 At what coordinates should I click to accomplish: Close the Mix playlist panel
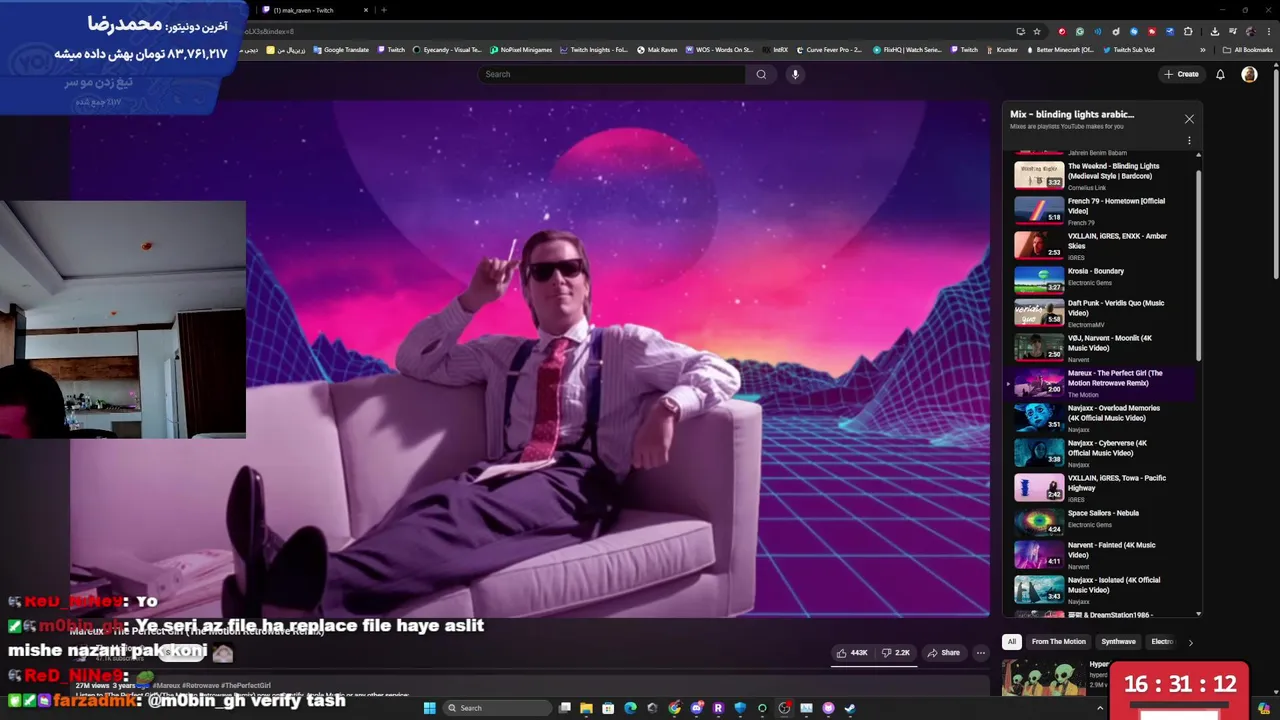point(1189,119)
